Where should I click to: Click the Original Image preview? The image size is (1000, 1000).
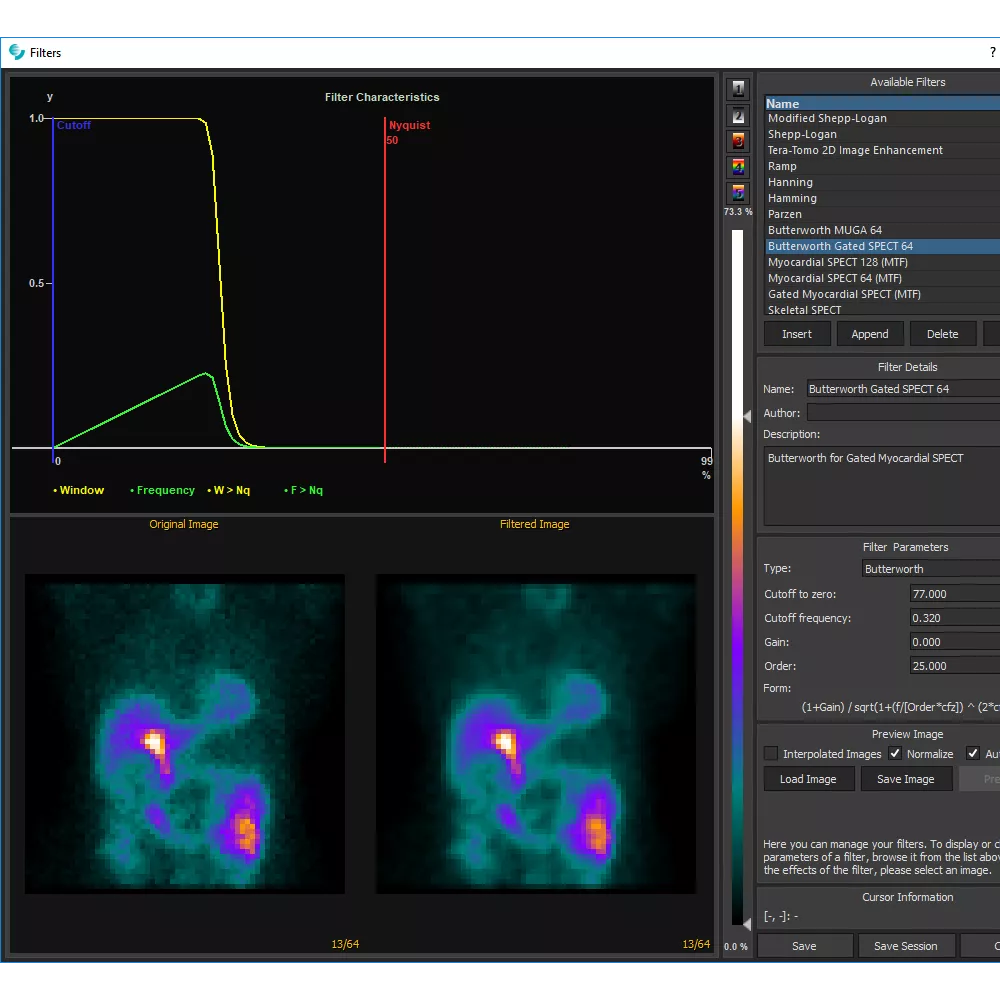(x=185, y=734)
